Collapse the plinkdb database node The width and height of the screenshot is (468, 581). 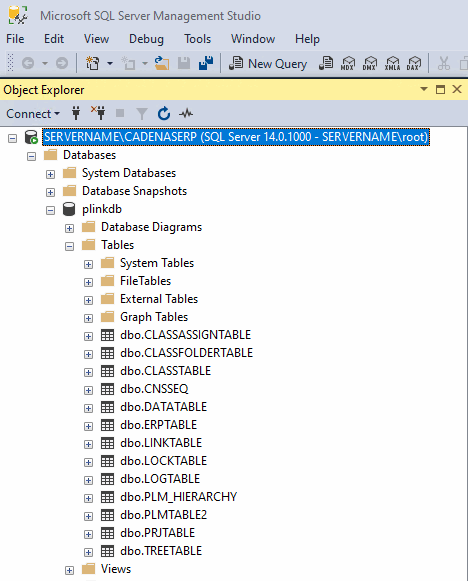[x=50, y=210]
